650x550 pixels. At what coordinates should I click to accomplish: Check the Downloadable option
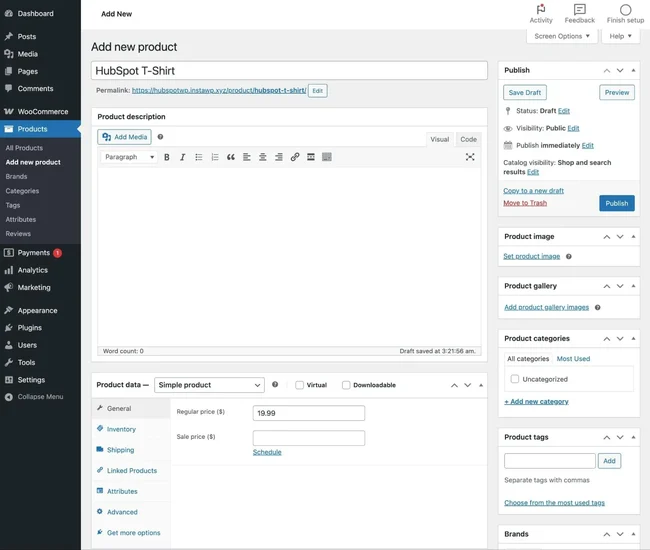pos(346,385)
